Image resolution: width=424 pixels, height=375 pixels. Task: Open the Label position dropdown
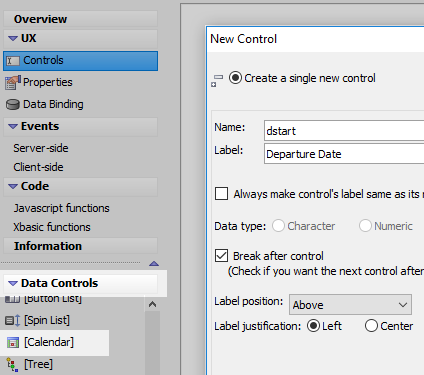(350, 304)
